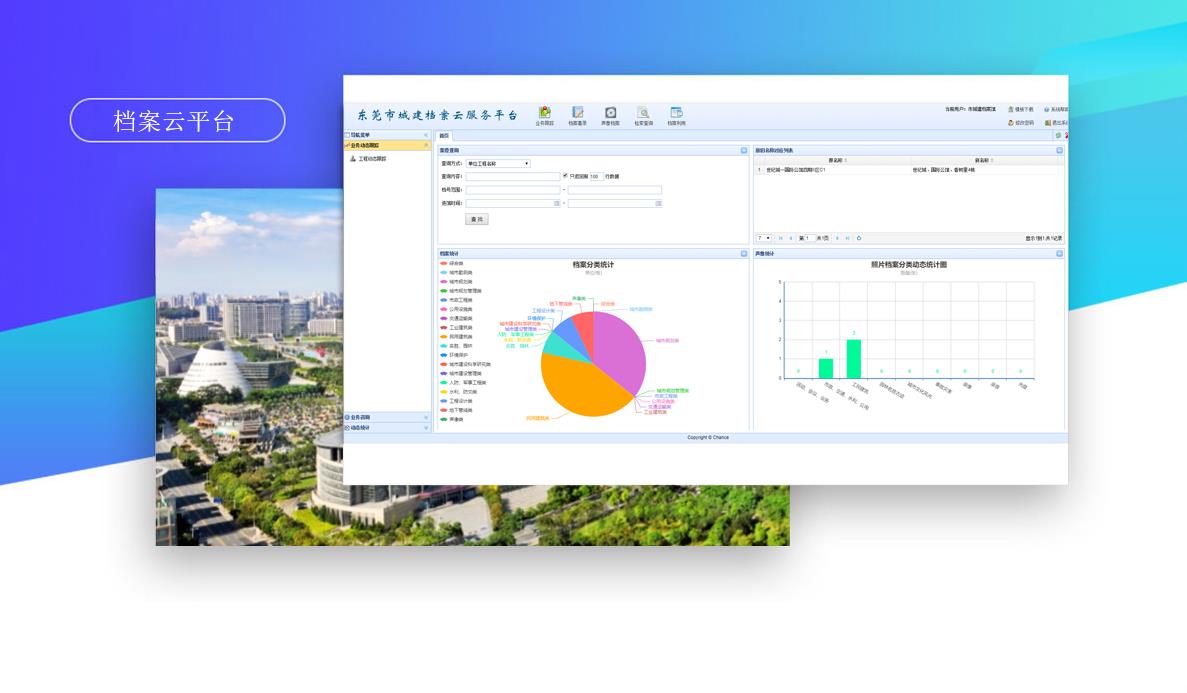Viewport: 1187px width, 693px height.
Task: Sort by the 原名称 column header
Action: [837, 161]
